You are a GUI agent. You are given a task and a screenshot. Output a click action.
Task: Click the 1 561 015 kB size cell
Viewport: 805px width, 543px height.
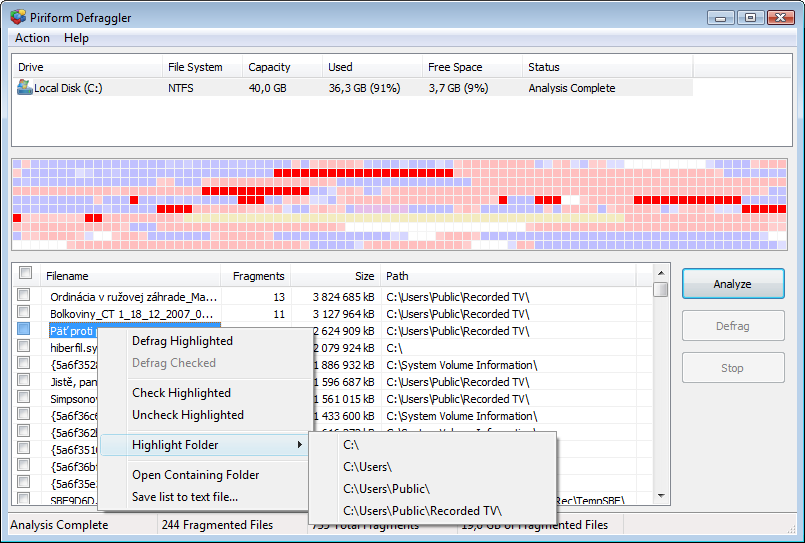point(343,399)
